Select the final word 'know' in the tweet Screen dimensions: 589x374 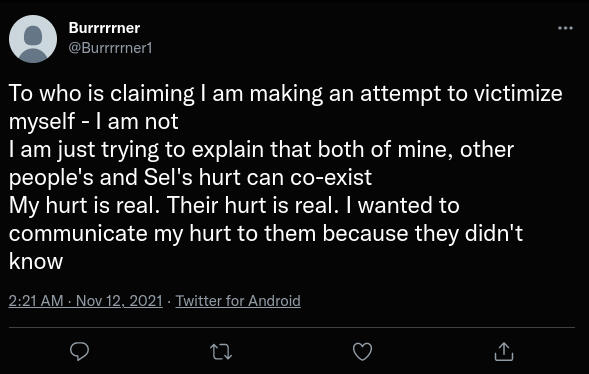[x=36, y=261]
